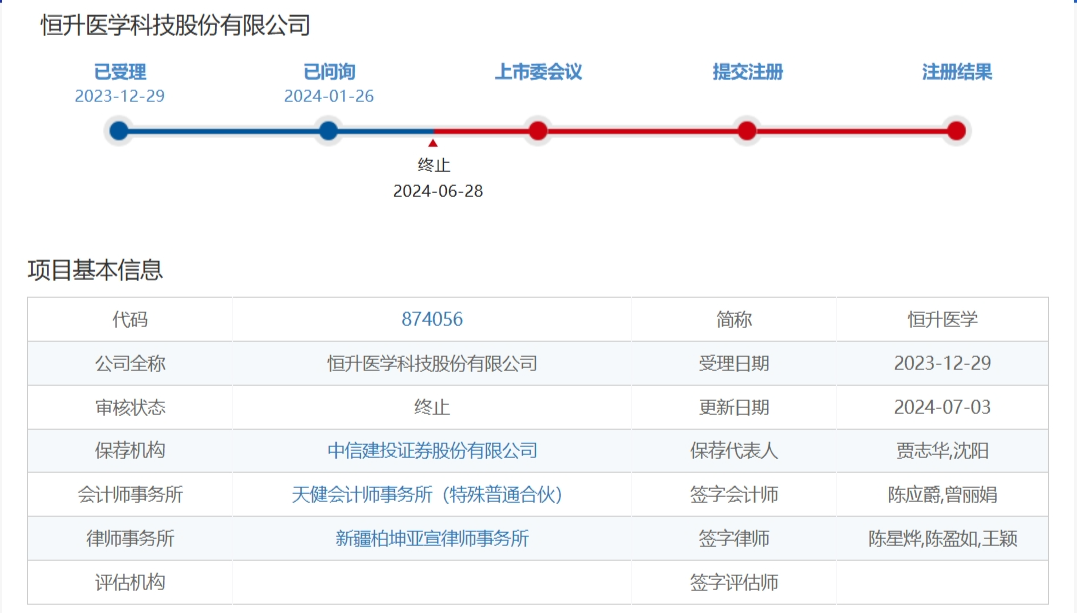Click the blue starting dot on timeline
This screenshot has width=1077, height=613.
(120, 130)
